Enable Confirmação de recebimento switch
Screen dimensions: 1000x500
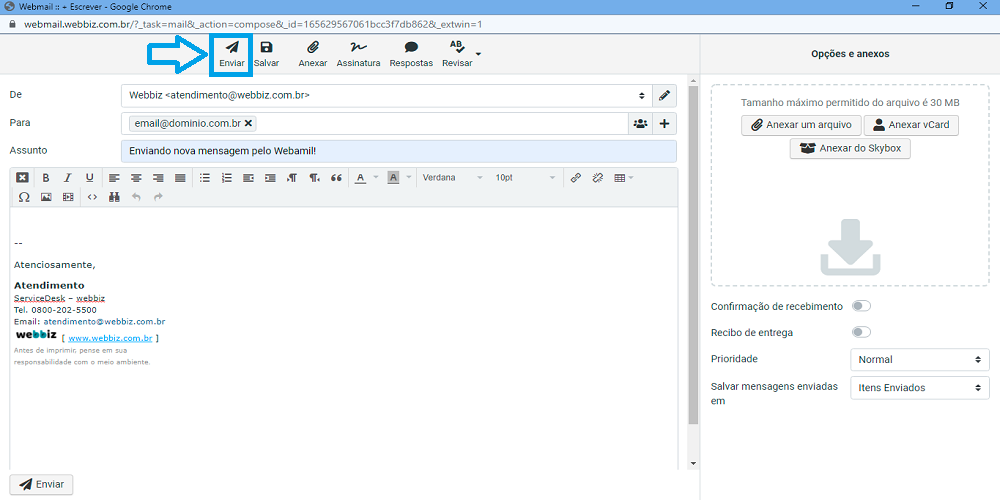point(860,307)
